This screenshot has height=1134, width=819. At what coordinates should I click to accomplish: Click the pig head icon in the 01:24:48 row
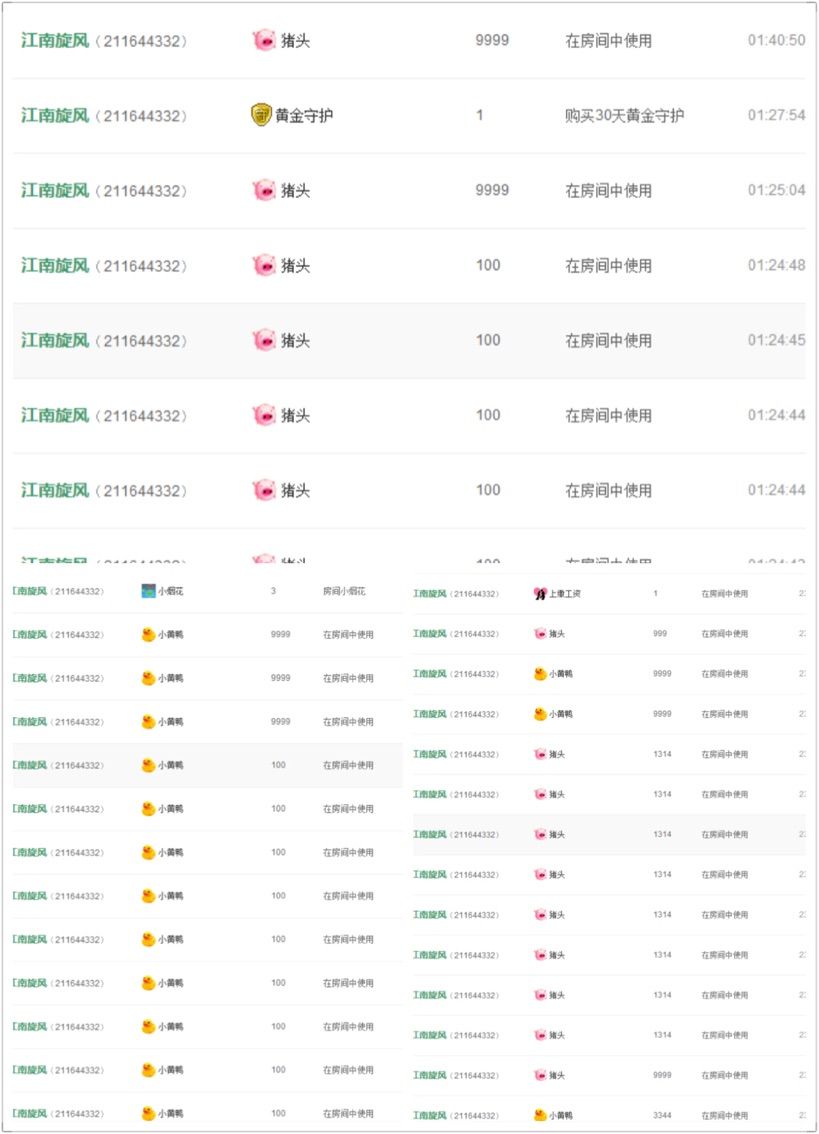(264, 265)
